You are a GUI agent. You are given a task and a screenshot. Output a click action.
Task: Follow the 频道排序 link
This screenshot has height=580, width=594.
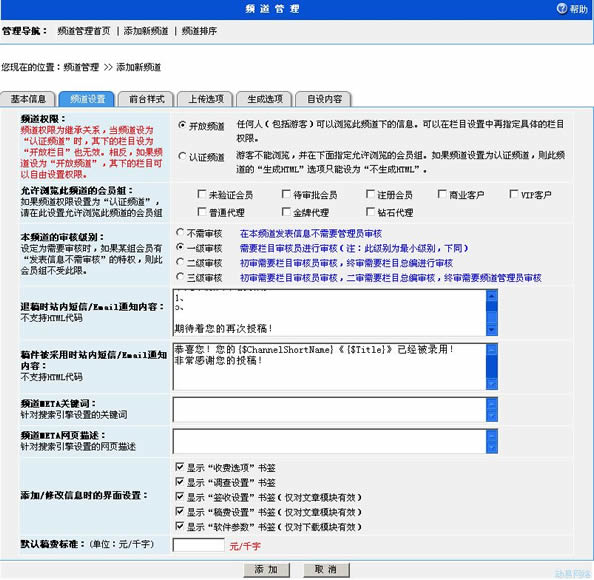click(x=199, y=31)
